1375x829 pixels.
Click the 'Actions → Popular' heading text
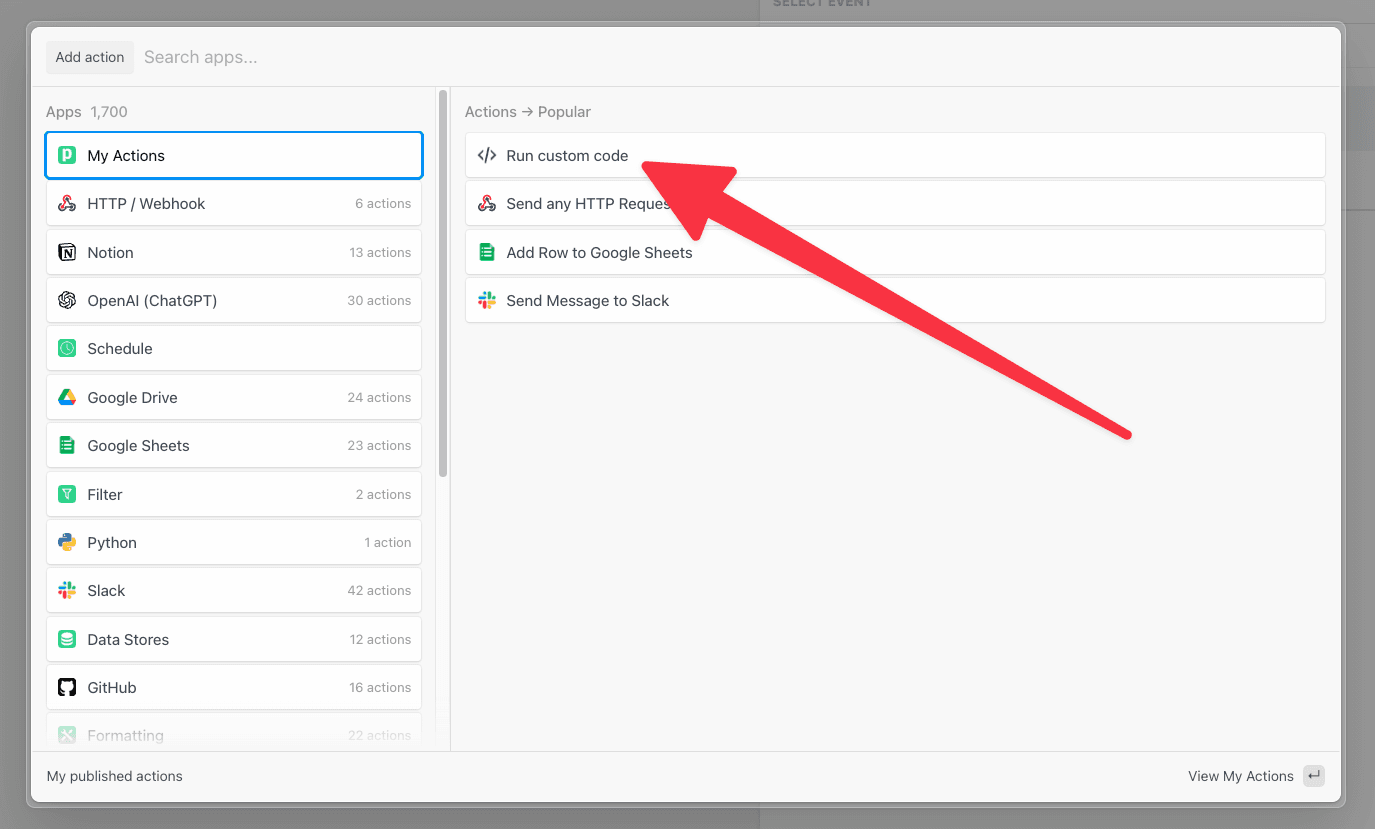(x=528, y=112)
